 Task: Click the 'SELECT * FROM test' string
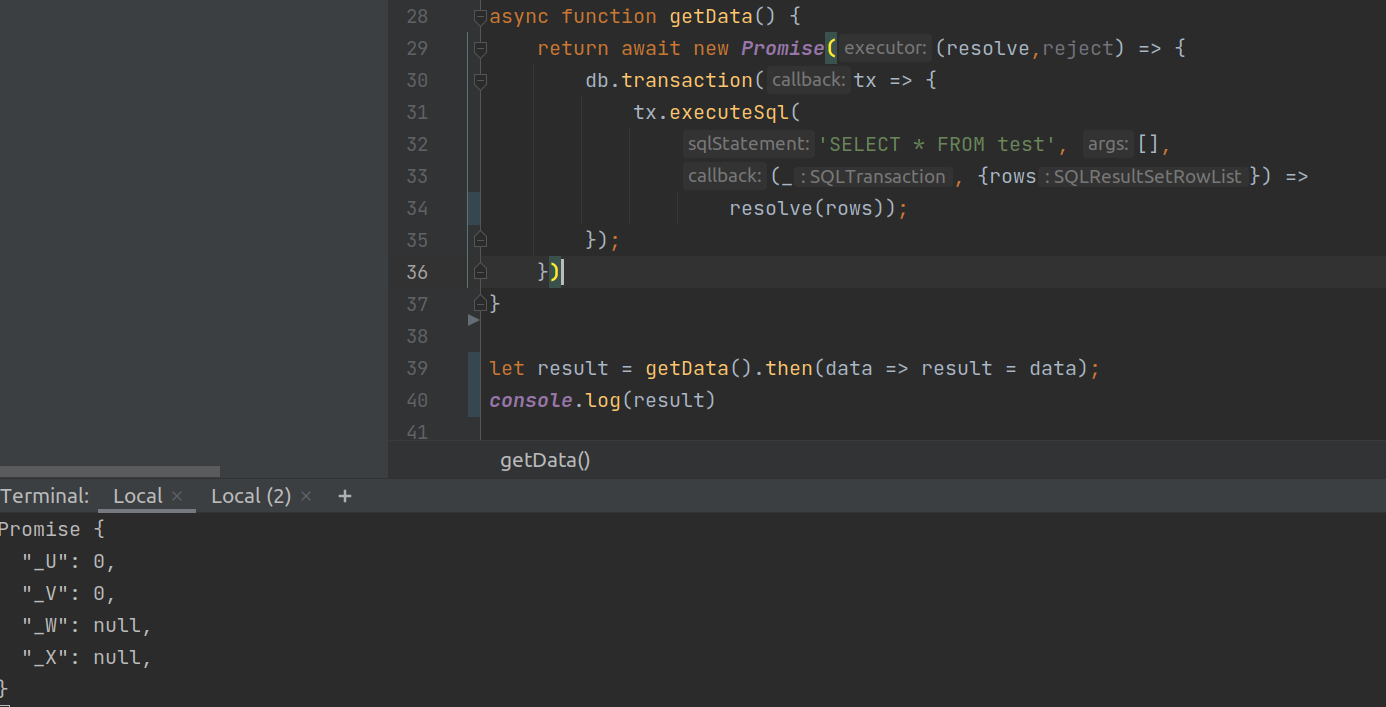point(937,144)
